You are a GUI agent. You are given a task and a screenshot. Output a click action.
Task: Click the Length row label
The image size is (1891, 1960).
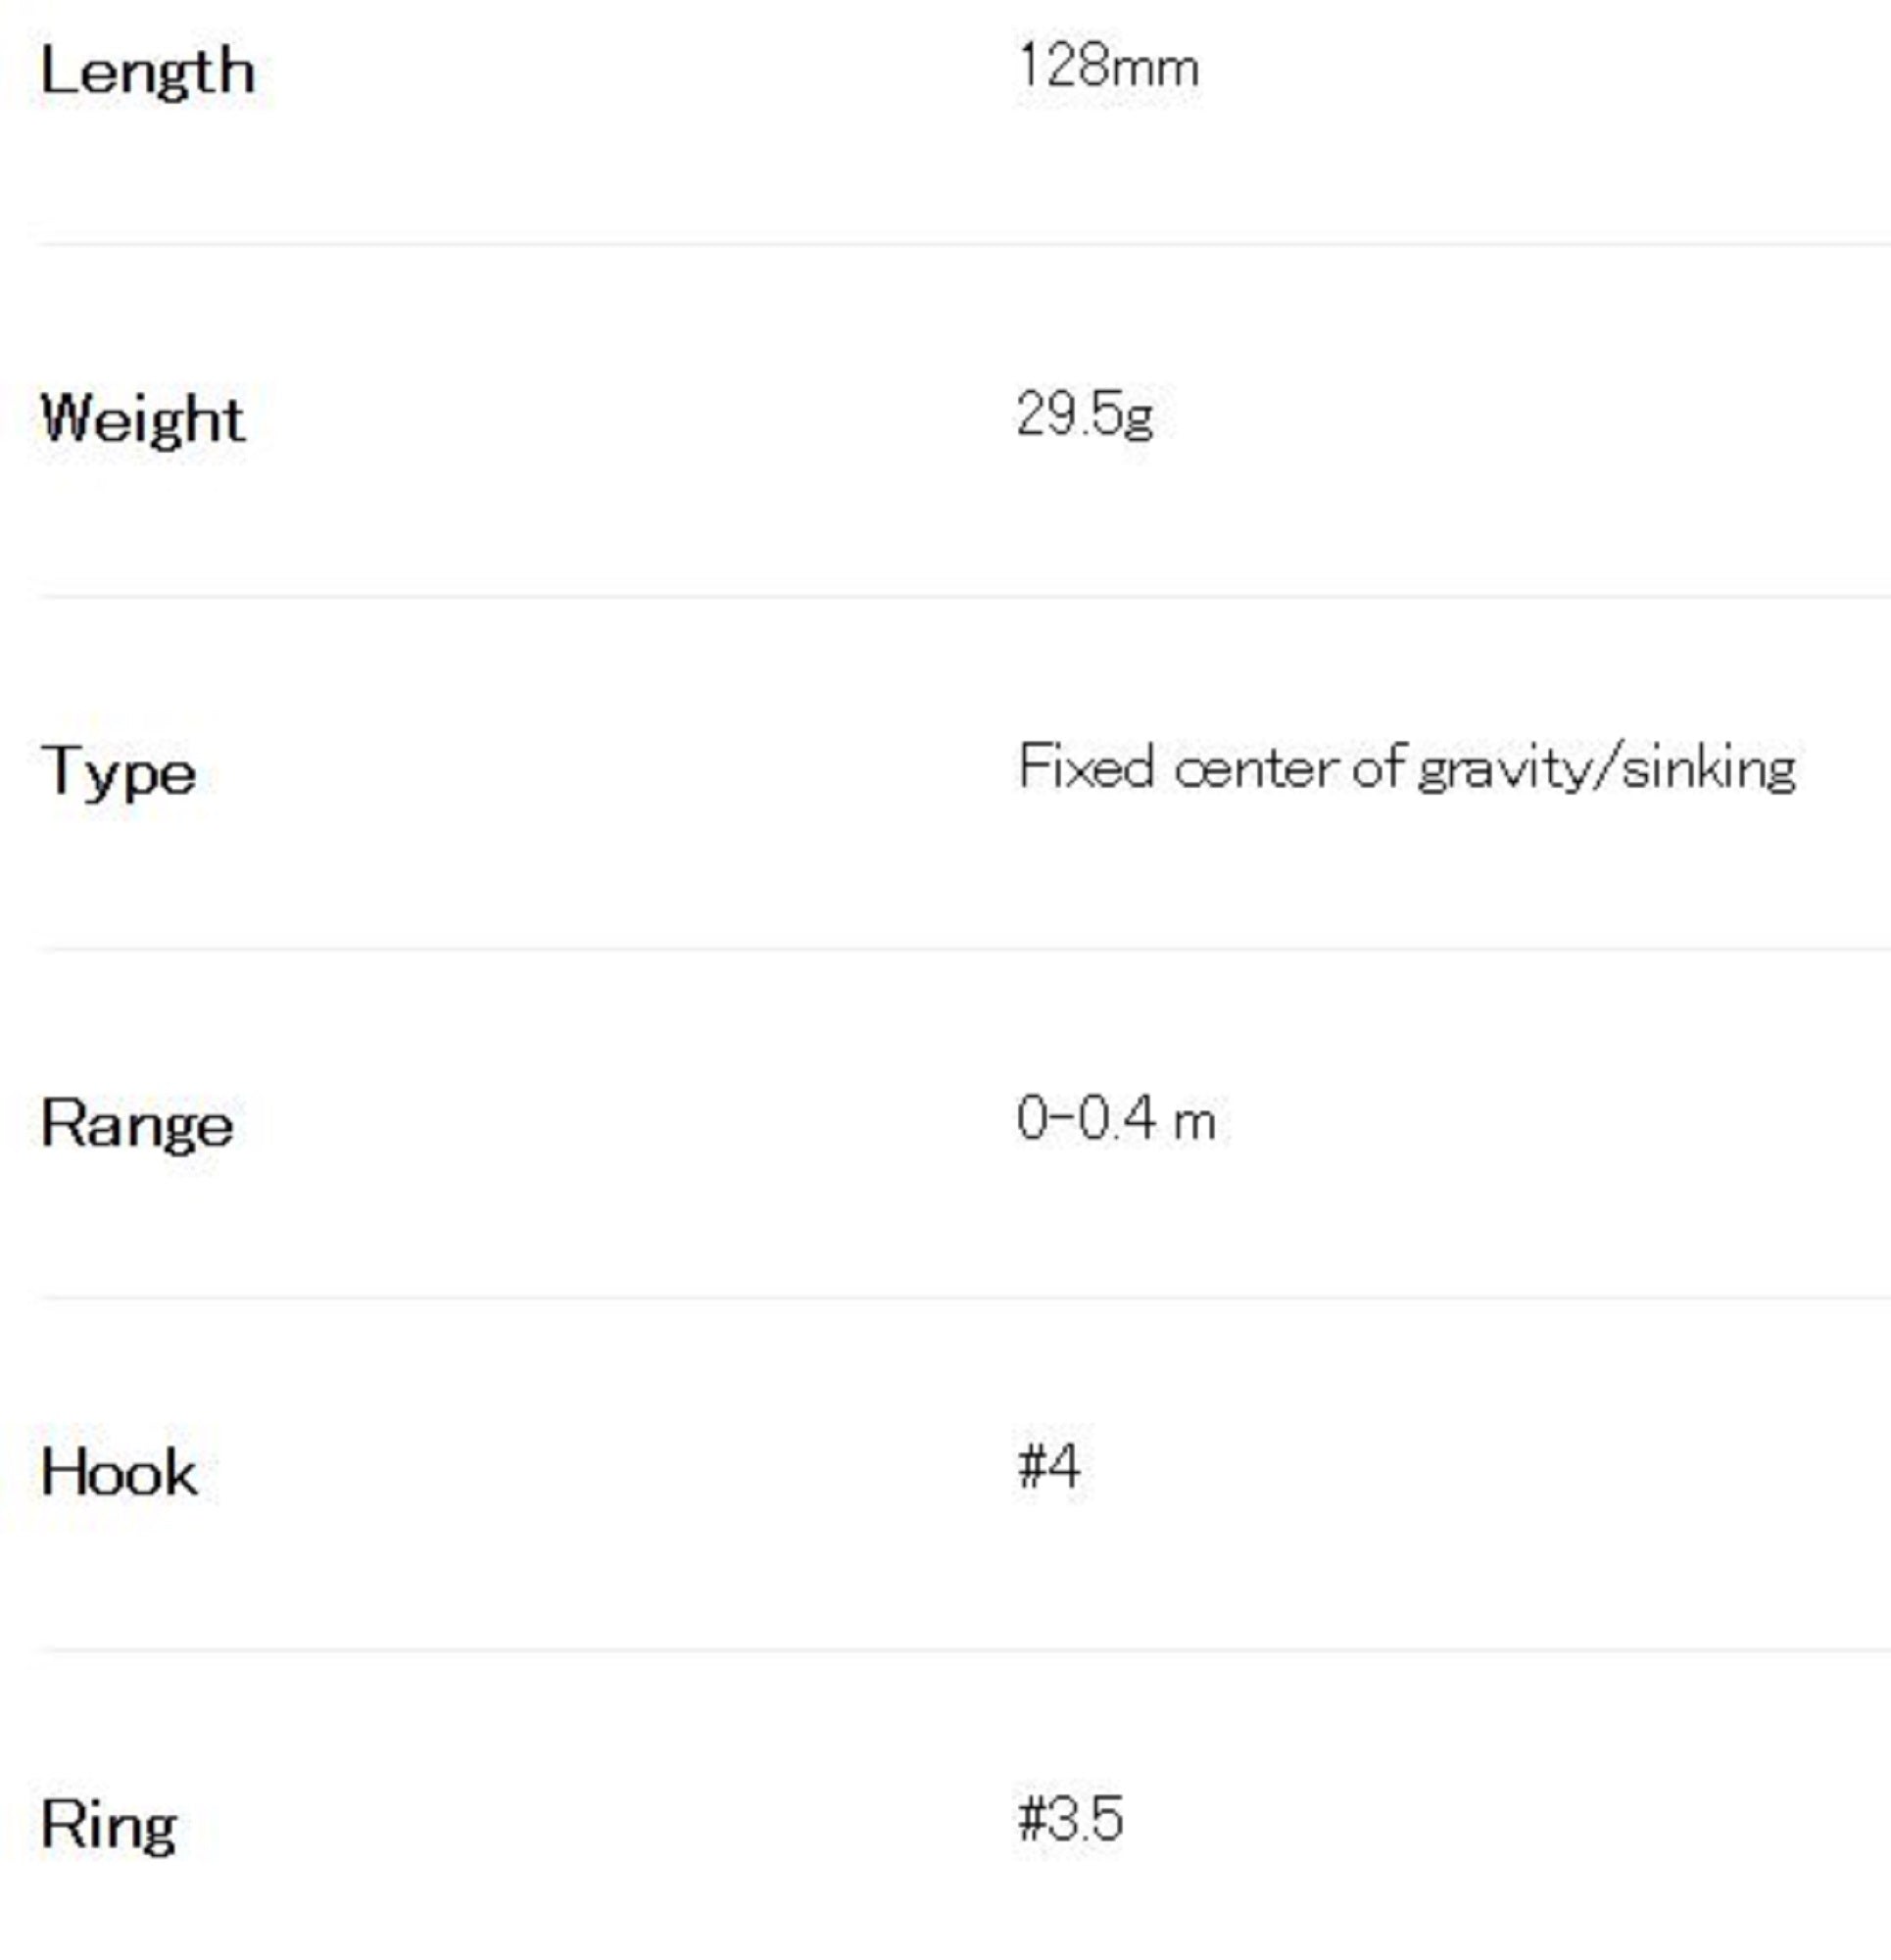(147, 72)
